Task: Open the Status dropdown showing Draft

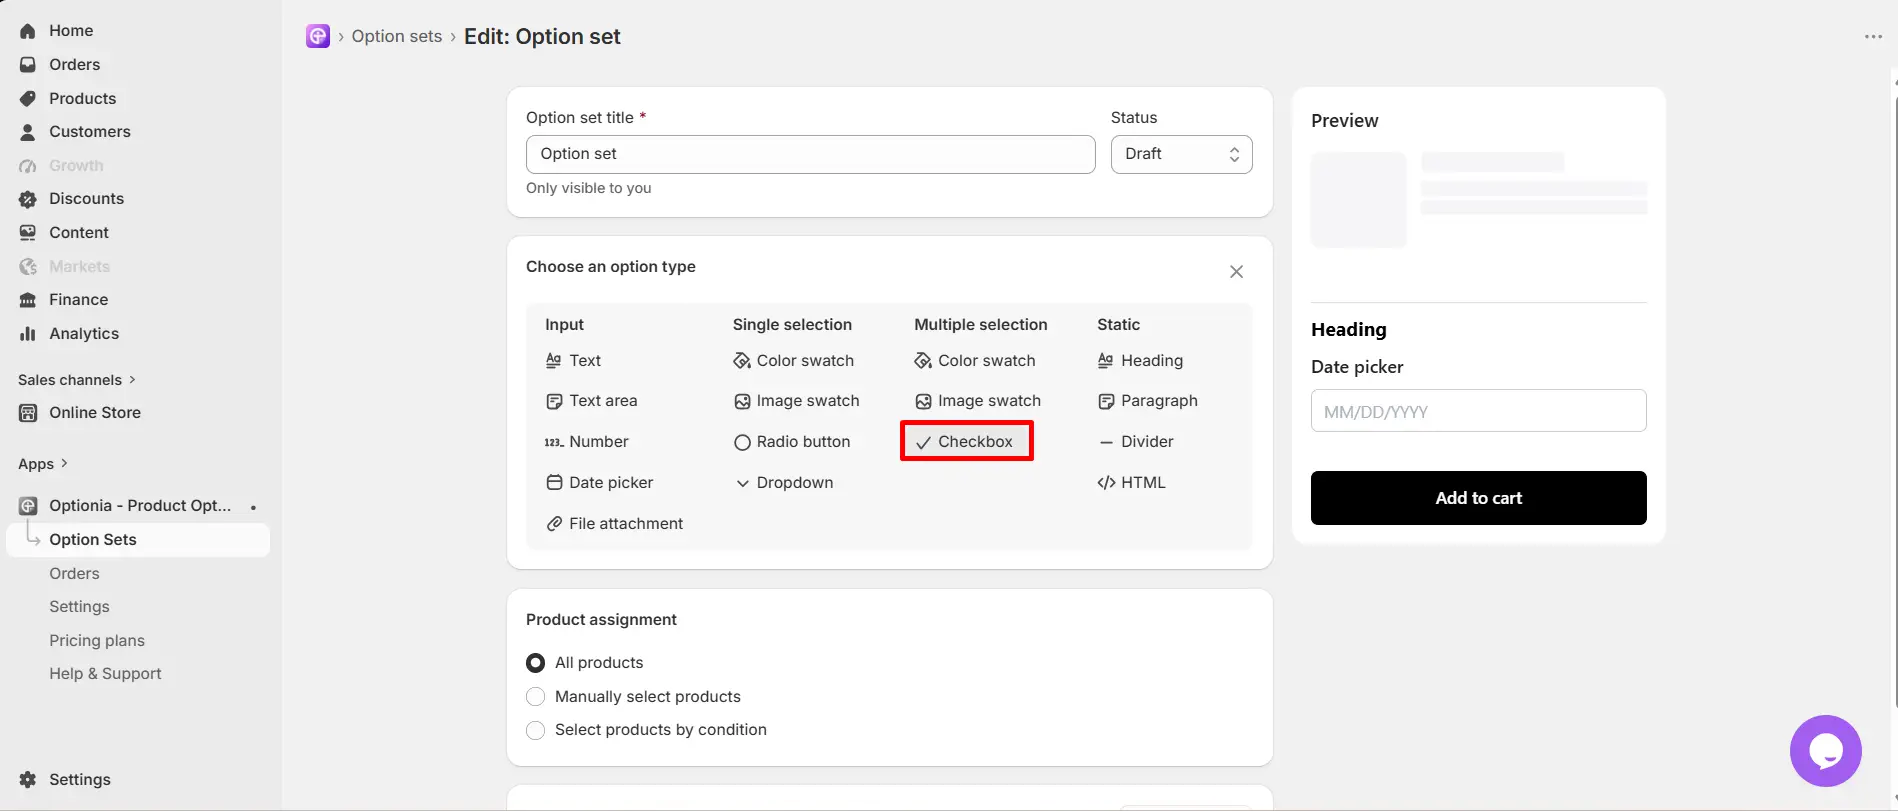Action: pos(1181,154)
